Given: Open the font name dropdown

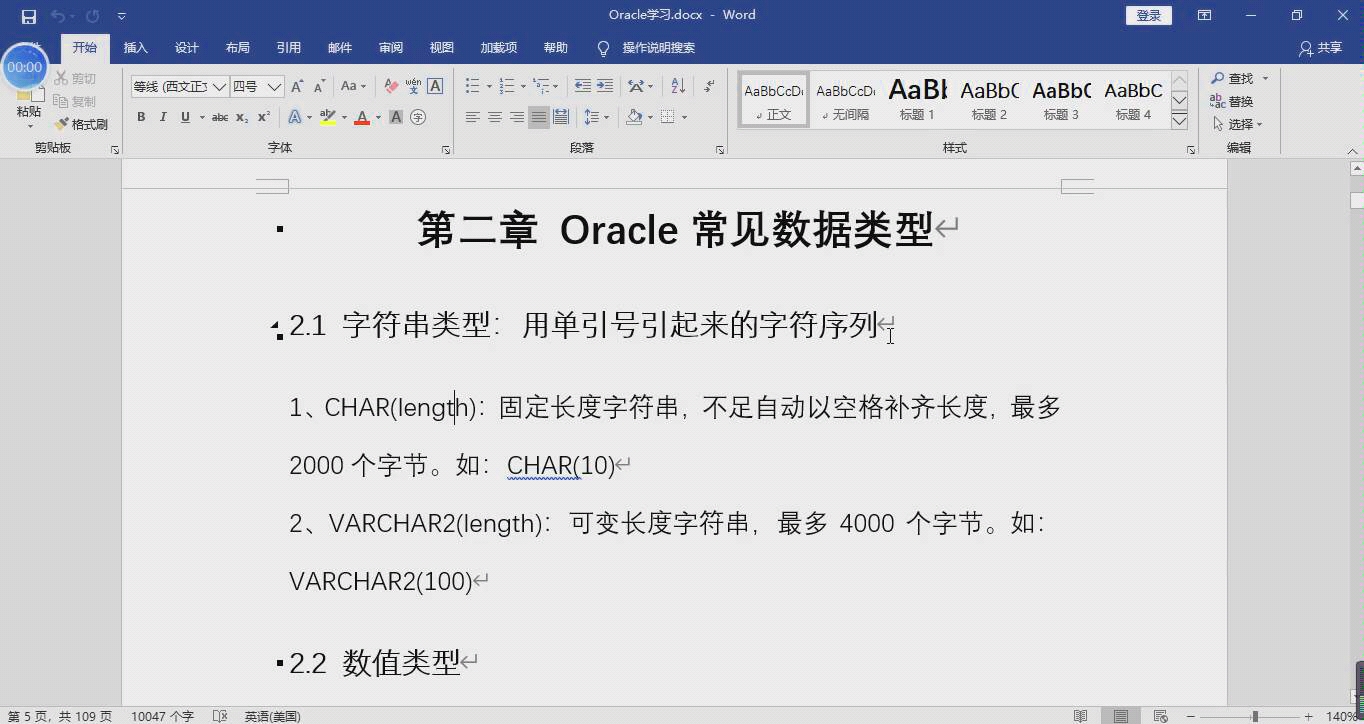Looking at the screenshot, I should point(219,87).
